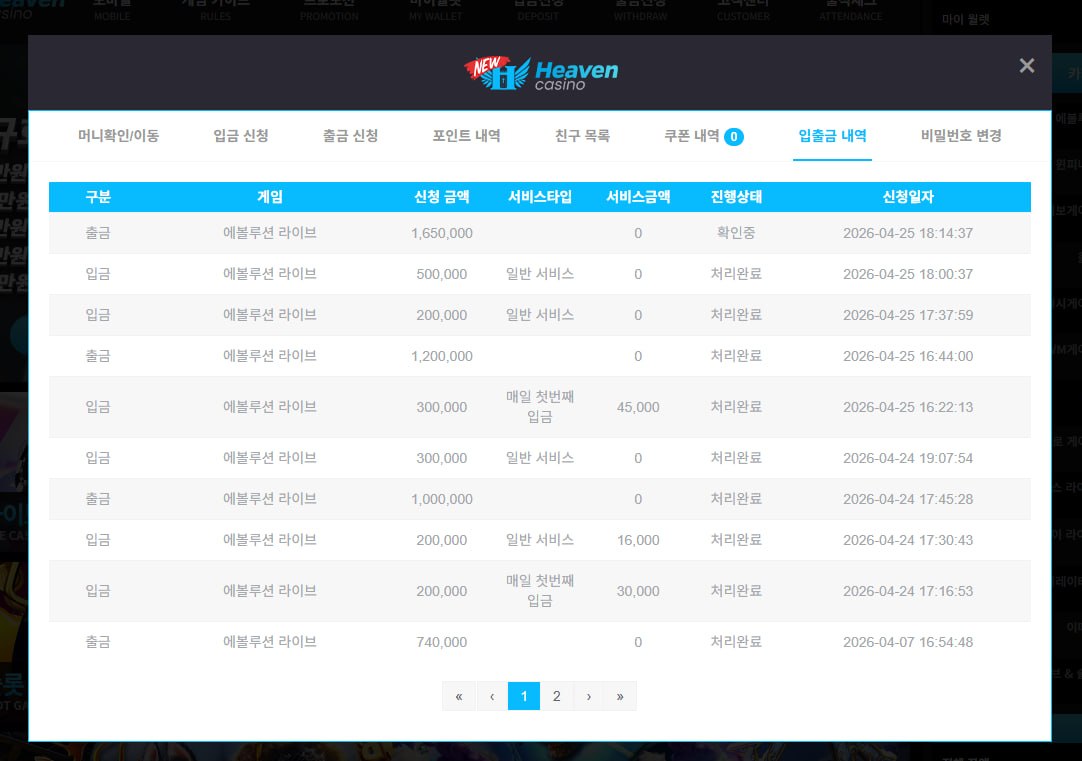Screen dimensions: 1082x761
Task: Open the 비밀번호 변경 tab
Action: pyautogui.click(x=961, y=136)
